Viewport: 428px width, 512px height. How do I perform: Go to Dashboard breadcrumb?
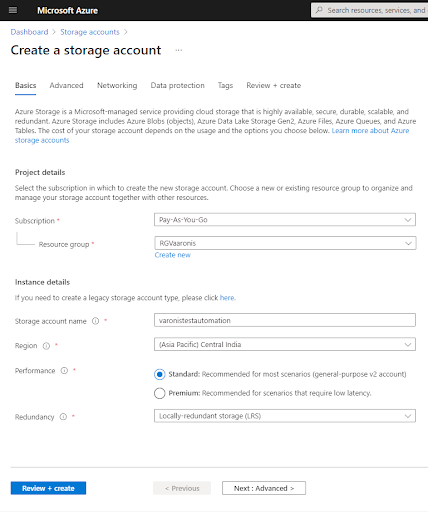29,32
